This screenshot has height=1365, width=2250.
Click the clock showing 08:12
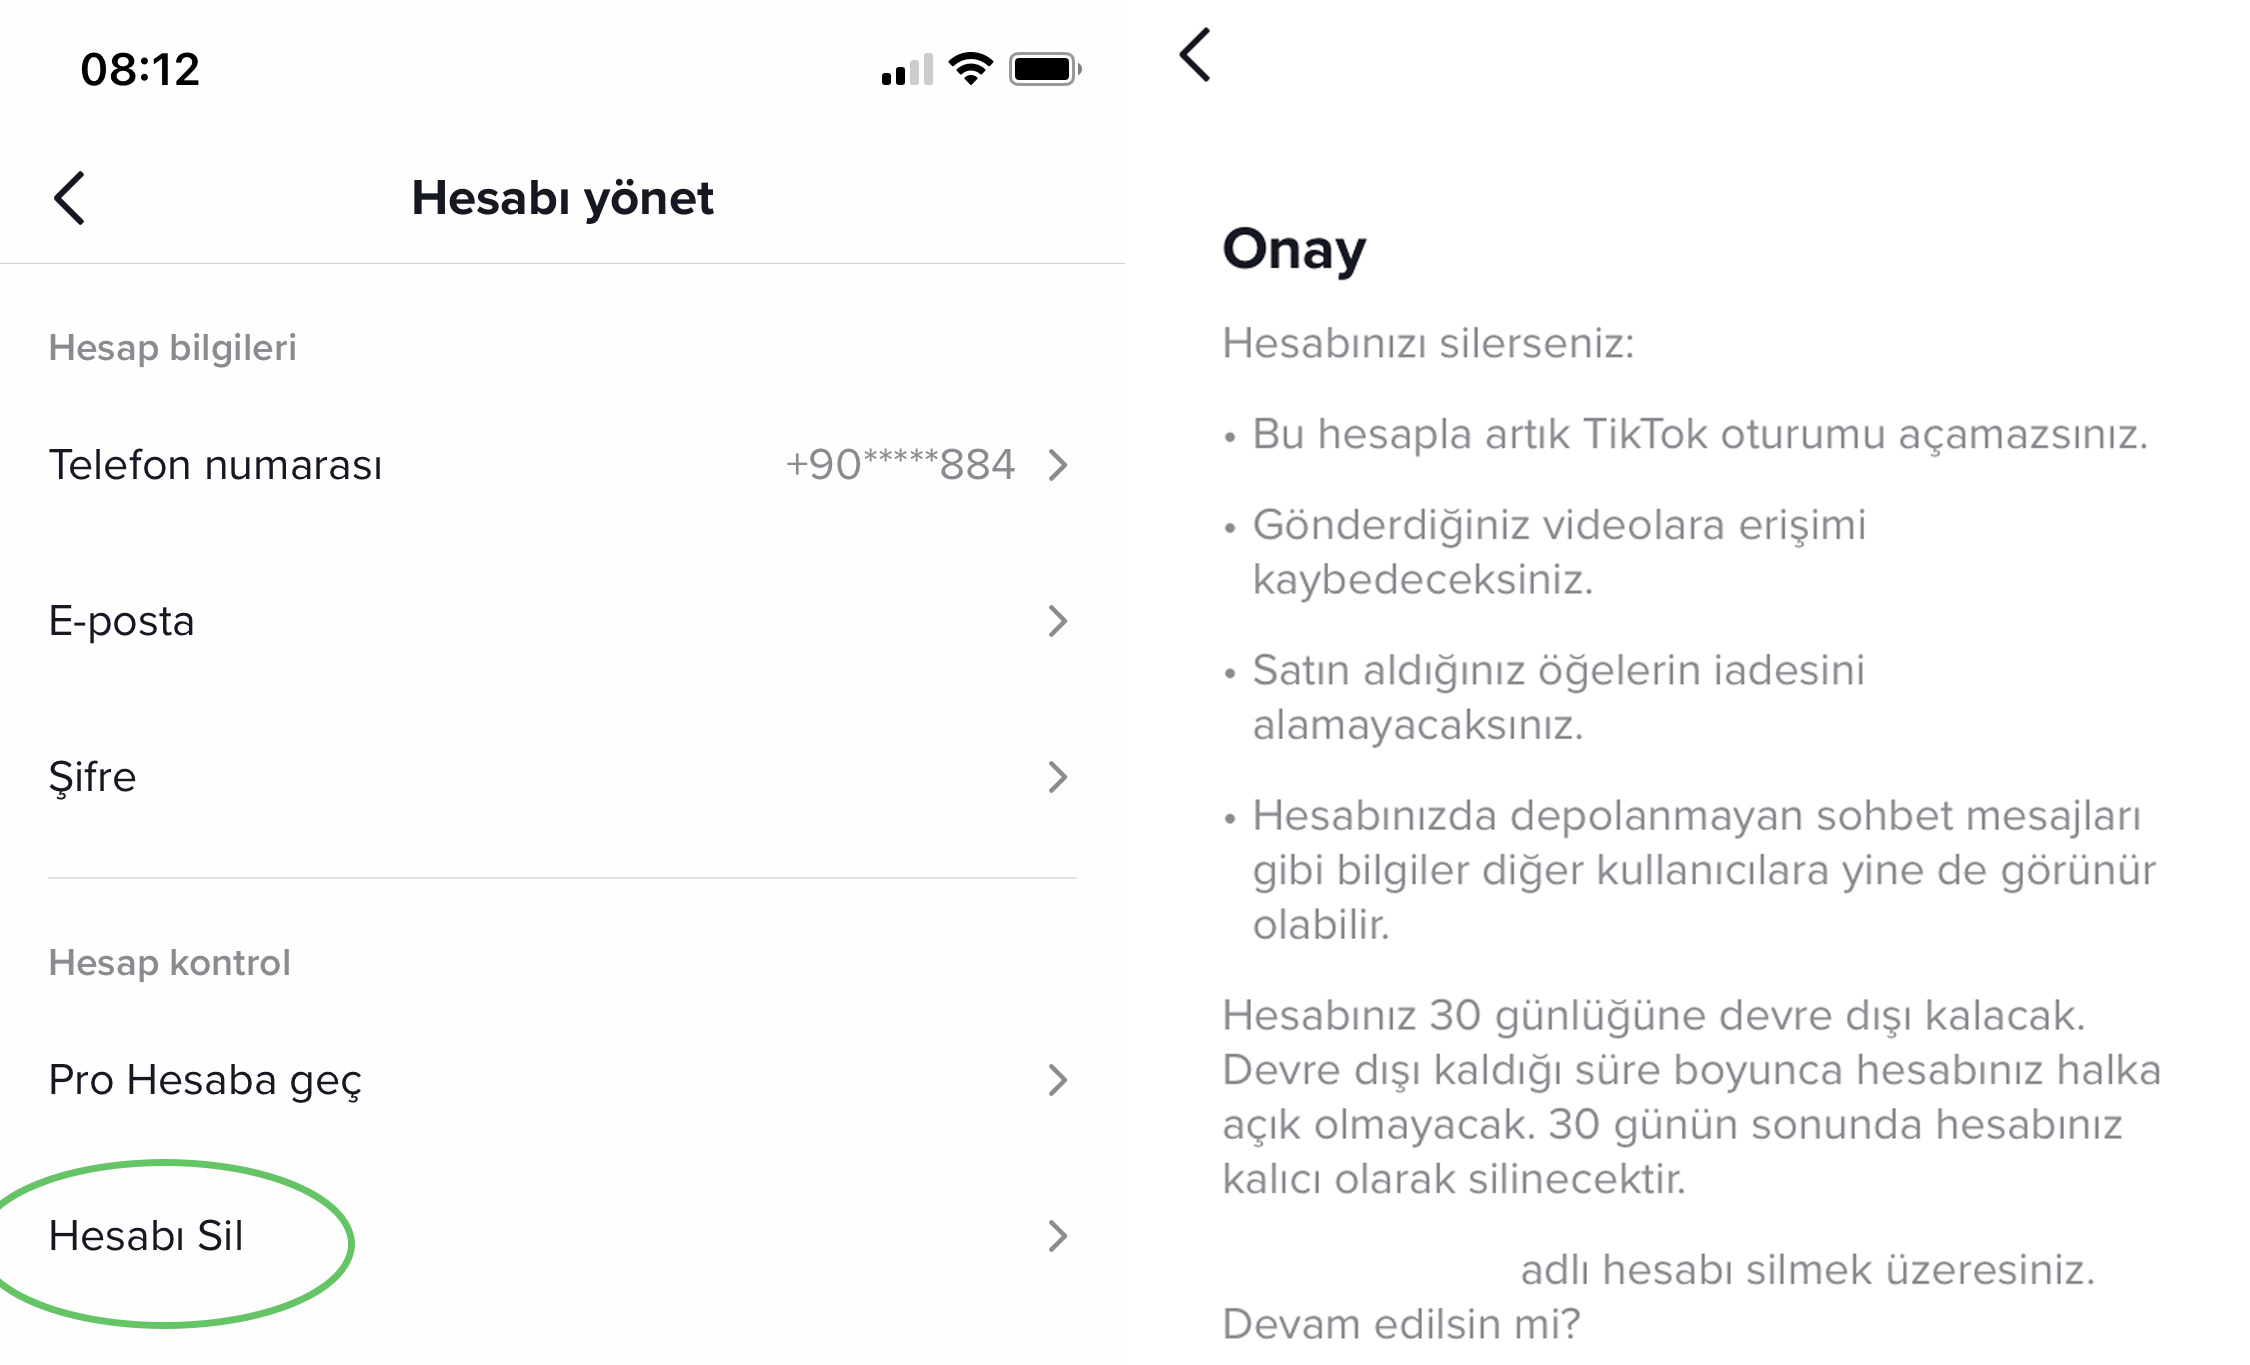click(x=141, y=68)
